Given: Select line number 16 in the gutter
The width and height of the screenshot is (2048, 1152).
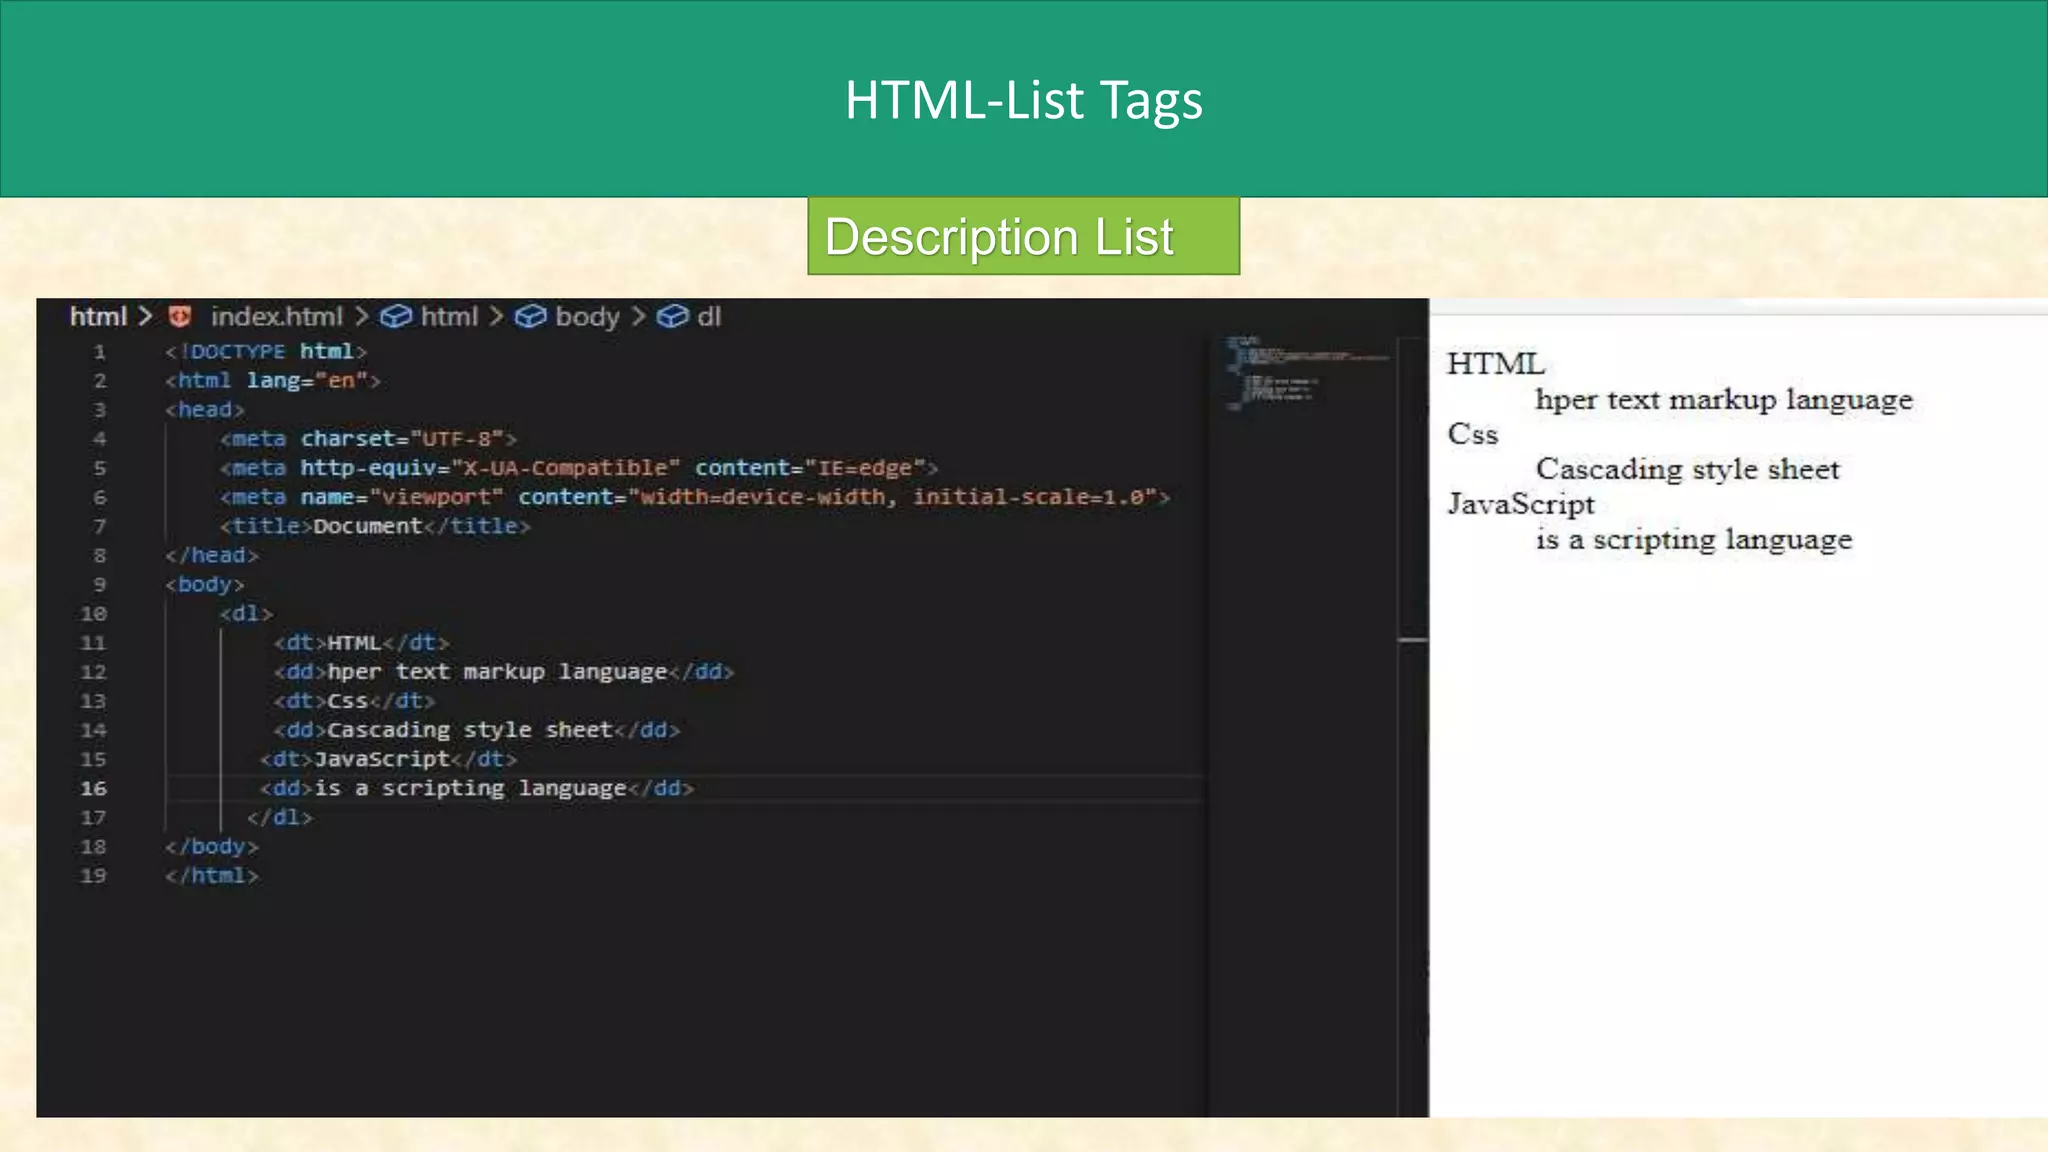Looking at the screenshot, I should click(x=94, y=789).
